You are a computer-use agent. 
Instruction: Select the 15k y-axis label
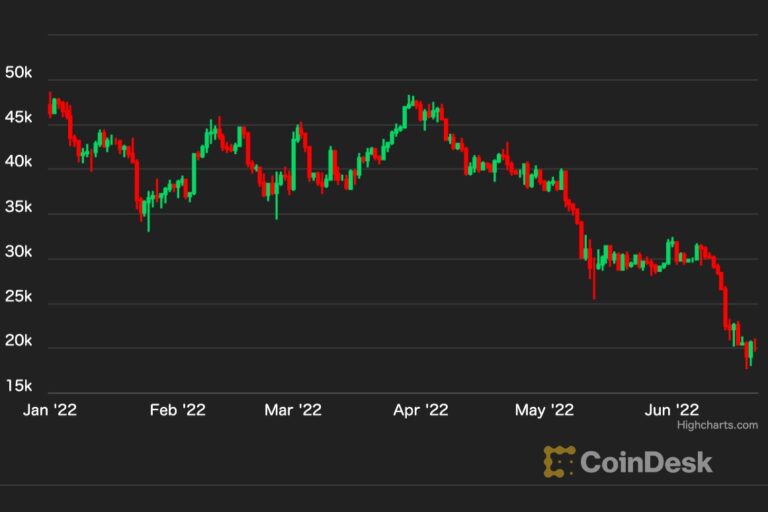point(19,386)
